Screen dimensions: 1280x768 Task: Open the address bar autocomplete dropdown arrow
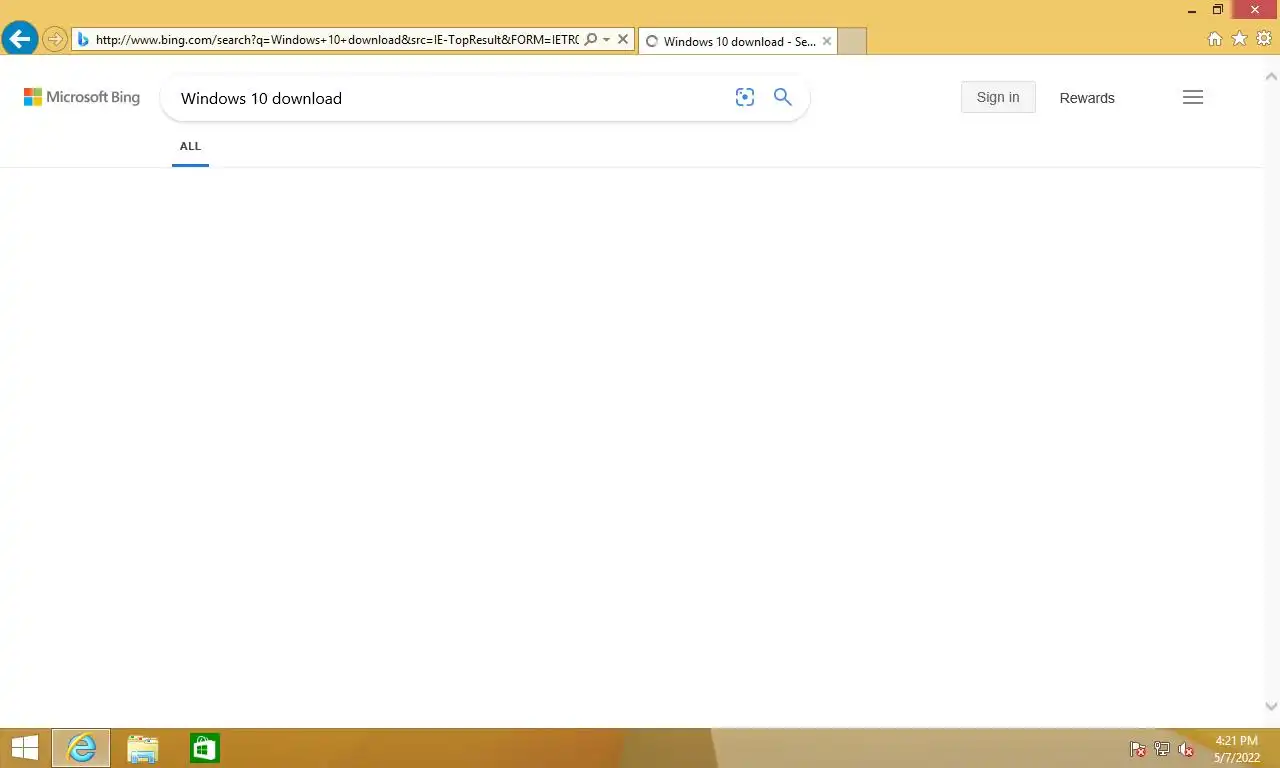(x=606, y=40)
